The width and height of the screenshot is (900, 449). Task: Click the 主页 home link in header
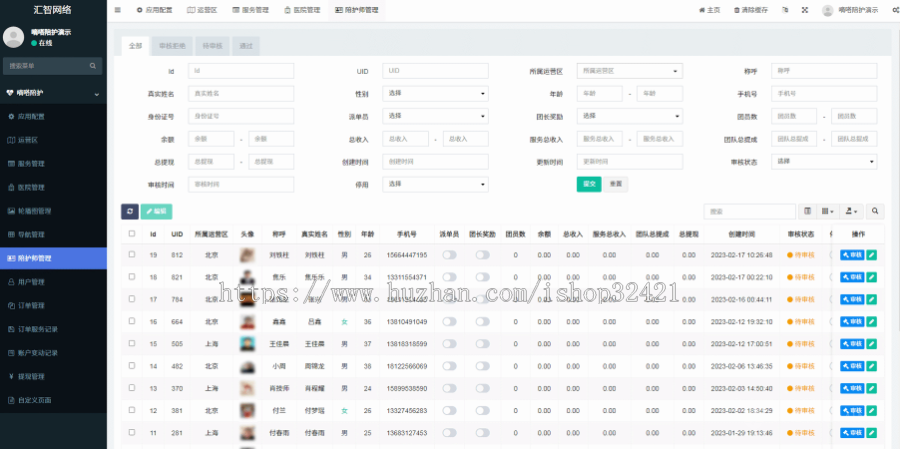(709, 10)
